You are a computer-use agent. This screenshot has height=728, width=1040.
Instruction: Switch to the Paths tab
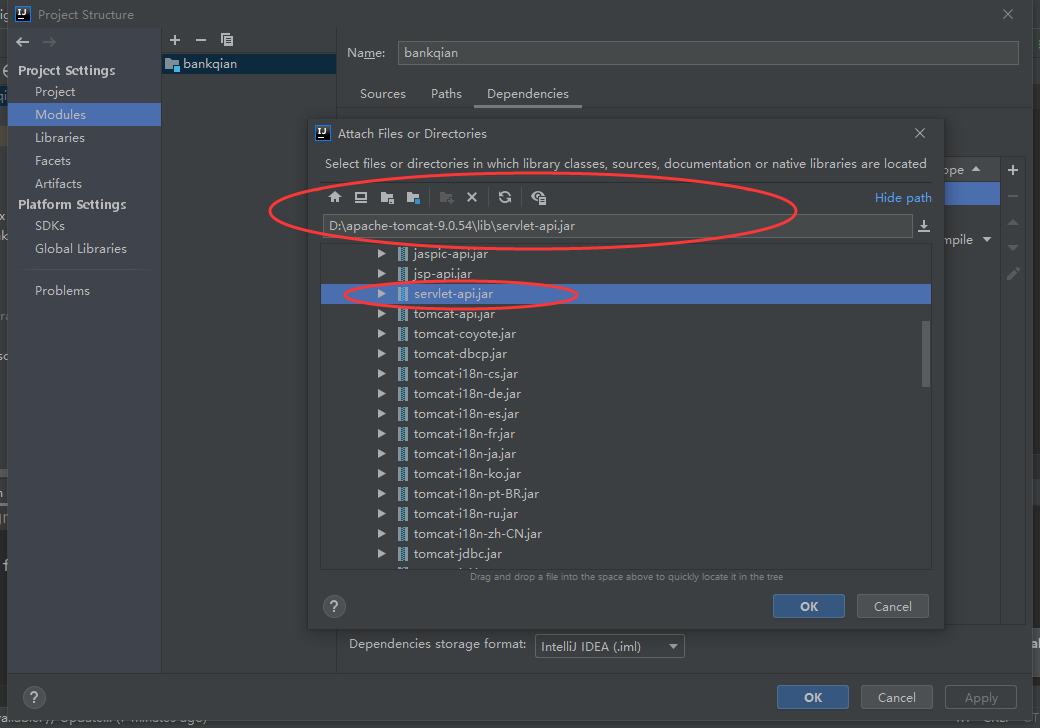coord(446,94)
